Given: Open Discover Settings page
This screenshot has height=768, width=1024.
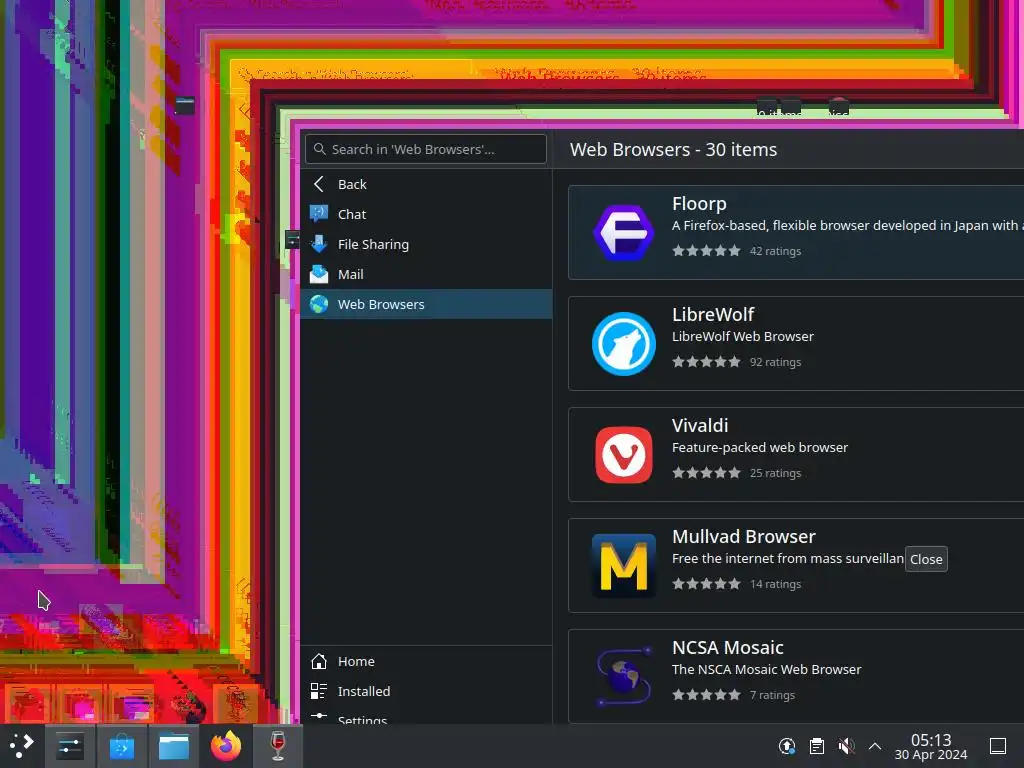Looking at the screenshot, I should (x=426, y=717).
